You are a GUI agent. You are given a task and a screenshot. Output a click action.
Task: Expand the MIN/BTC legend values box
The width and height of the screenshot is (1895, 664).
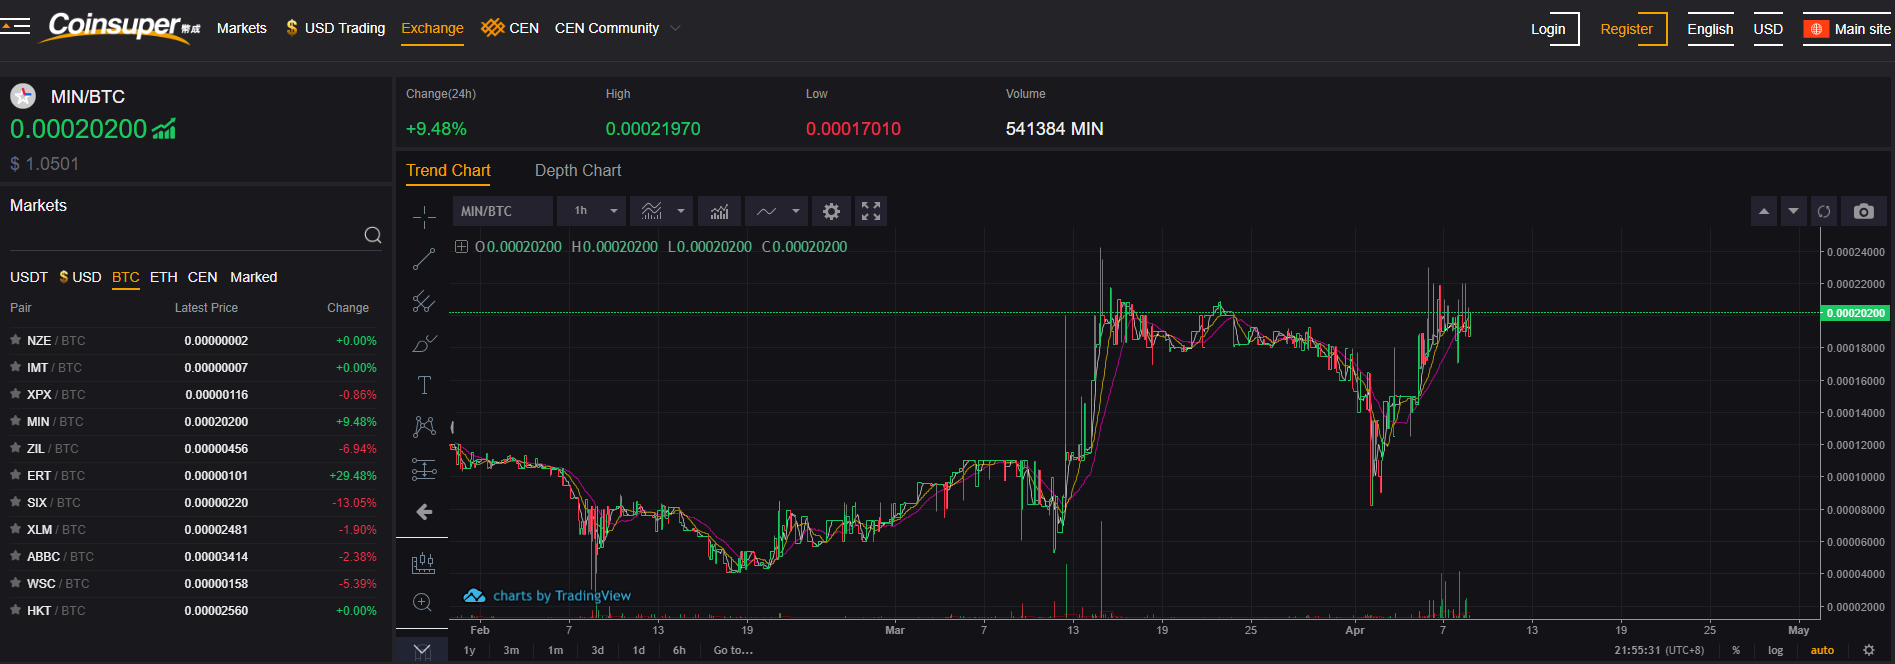coord(461,247)
